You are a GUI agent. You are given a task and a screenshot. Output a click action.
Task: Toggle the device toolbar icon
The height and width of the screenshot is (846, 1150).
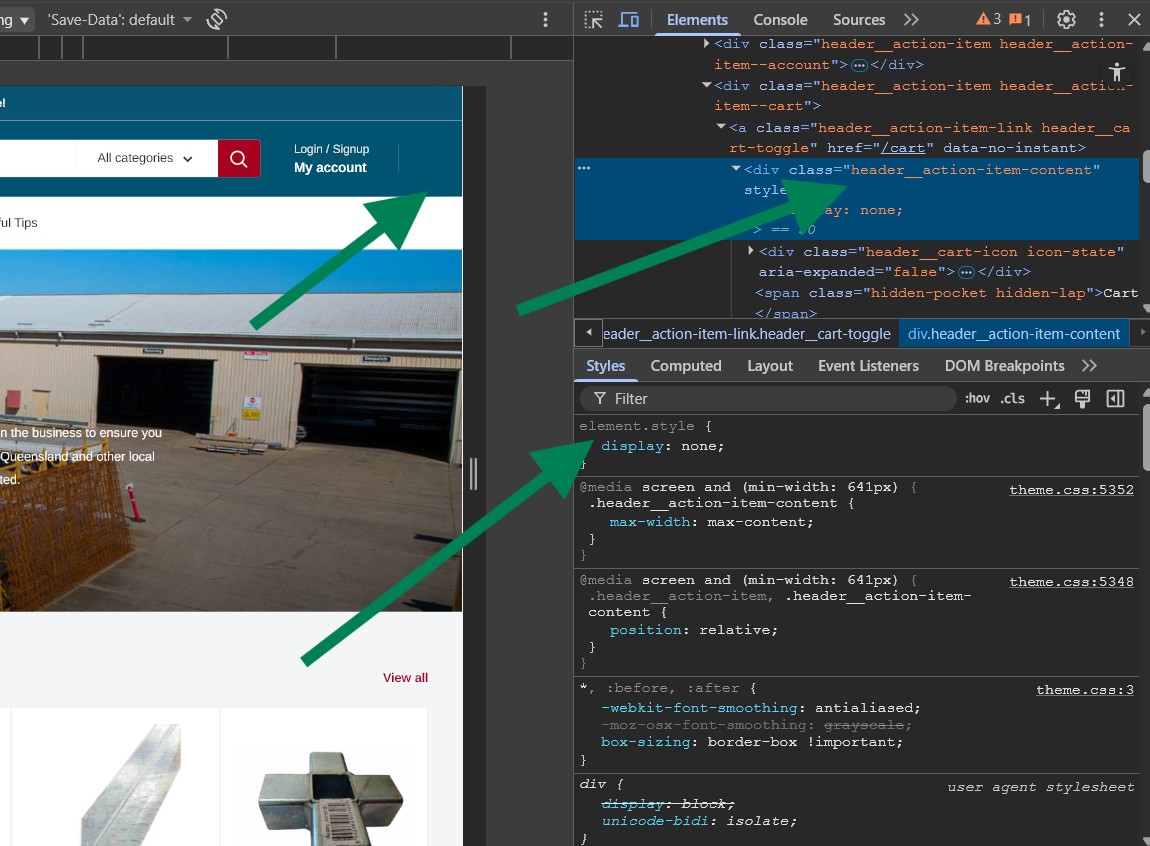[x=628, y=20]
